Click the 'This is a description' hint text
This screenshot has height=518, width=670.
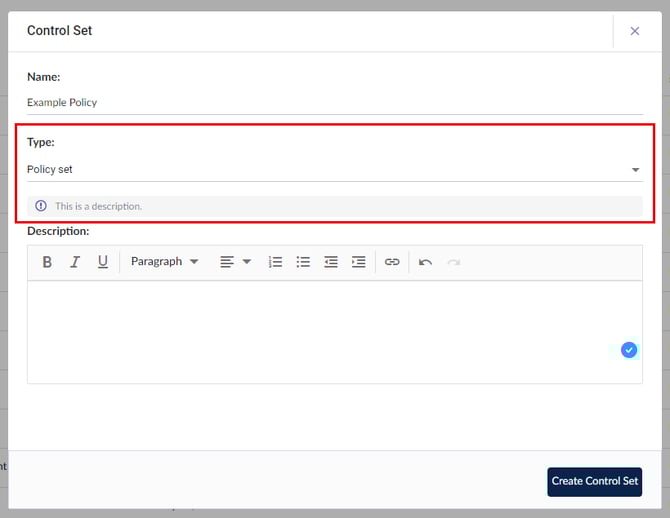coord(98,206)
